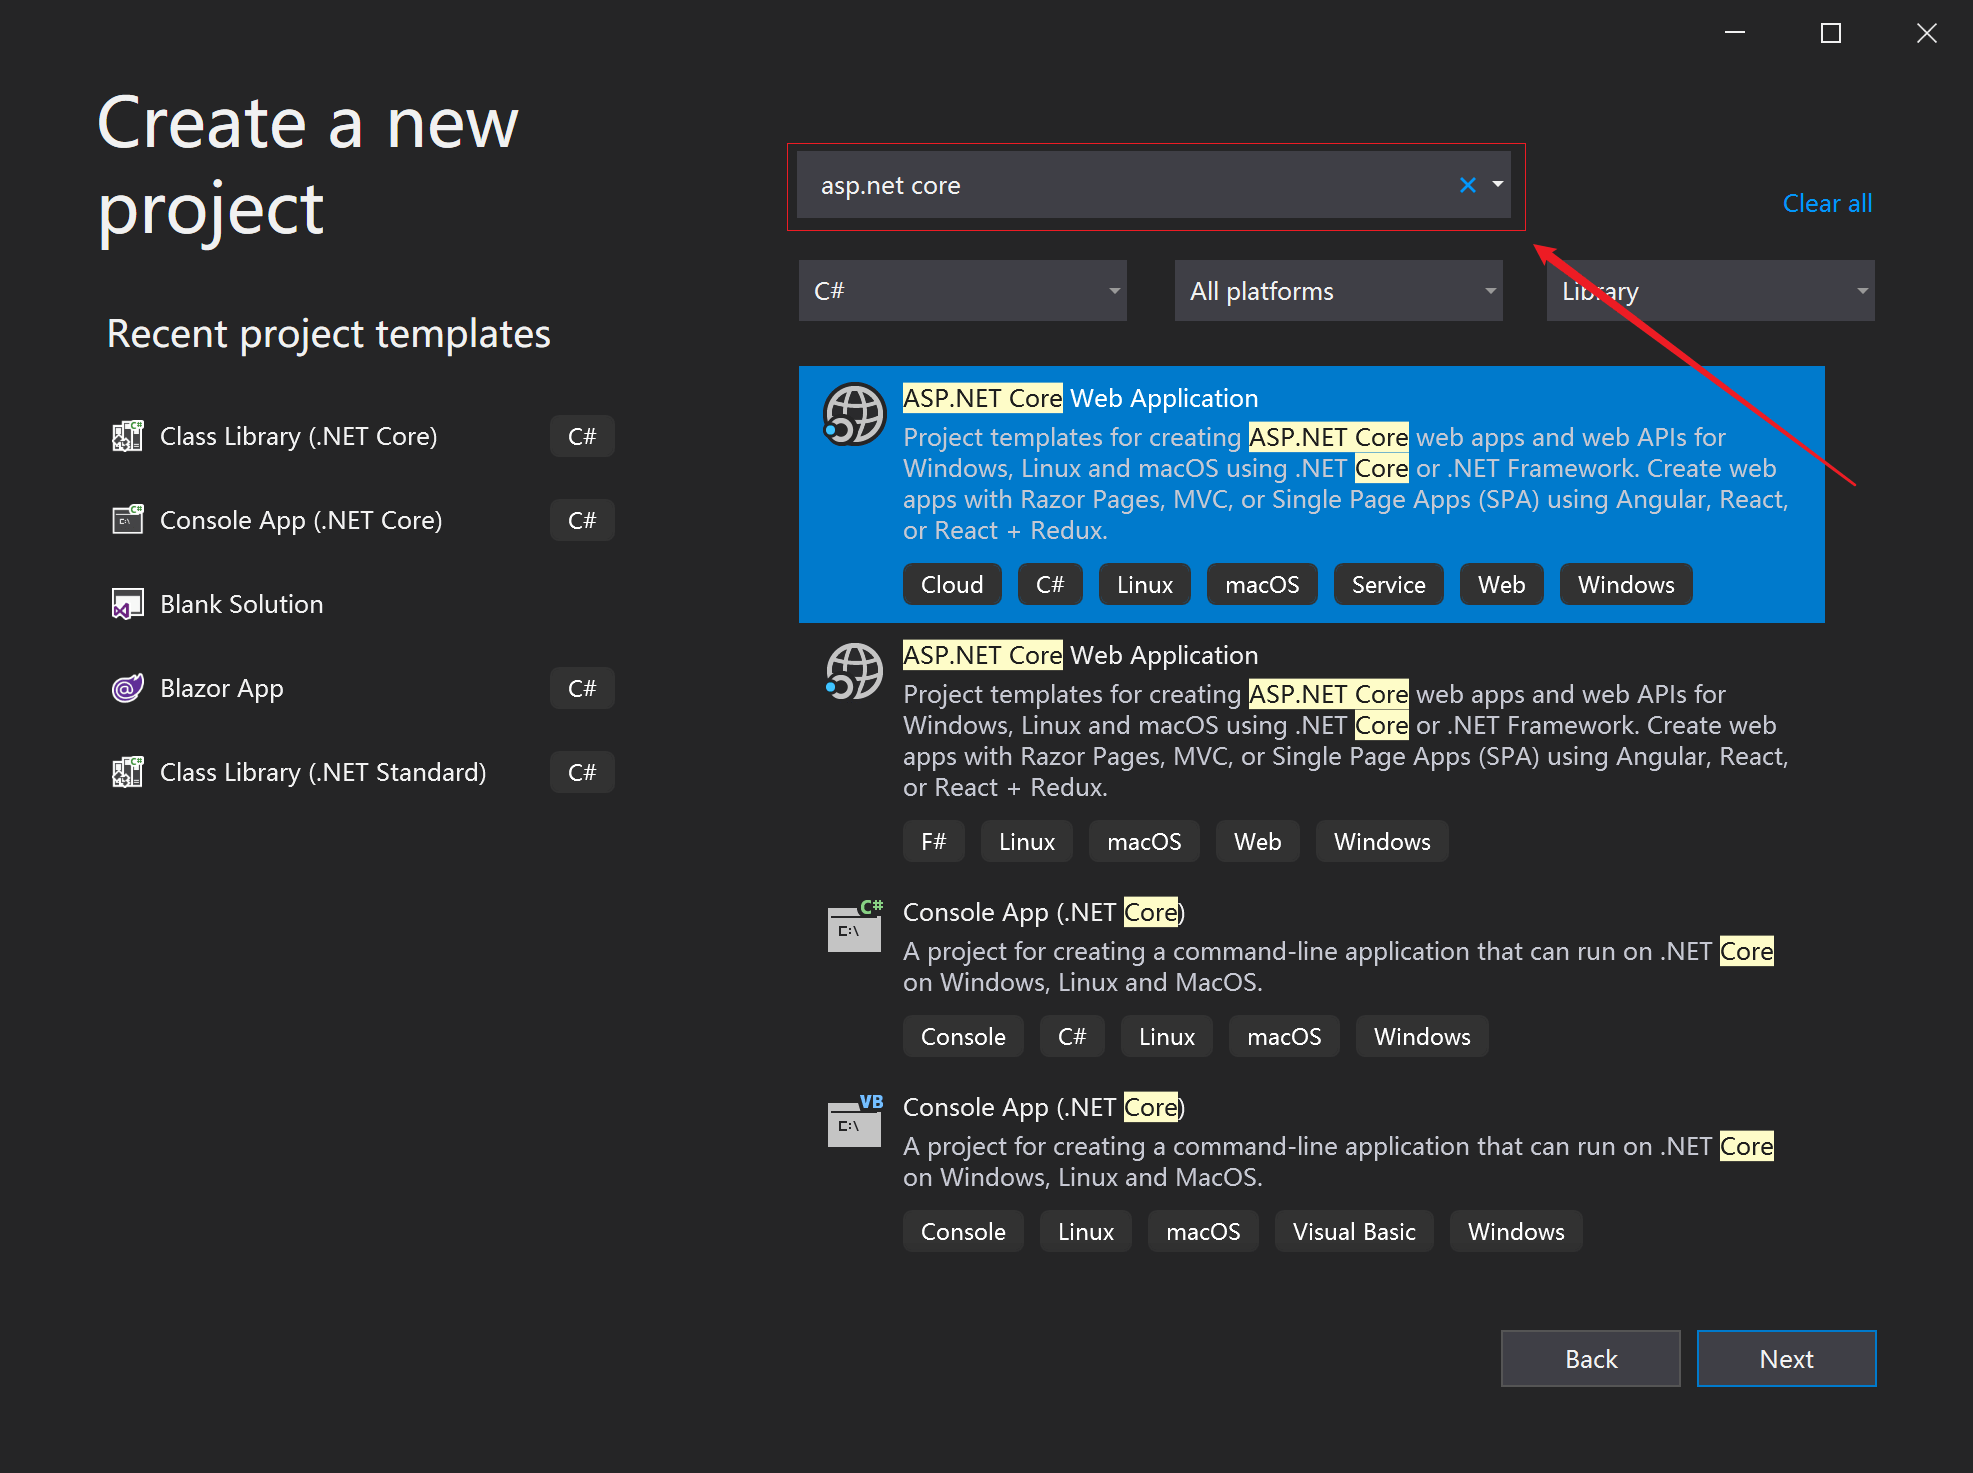Click the Blazor App icon
Screen dimensions: 1973x1473
pos(127,688)
